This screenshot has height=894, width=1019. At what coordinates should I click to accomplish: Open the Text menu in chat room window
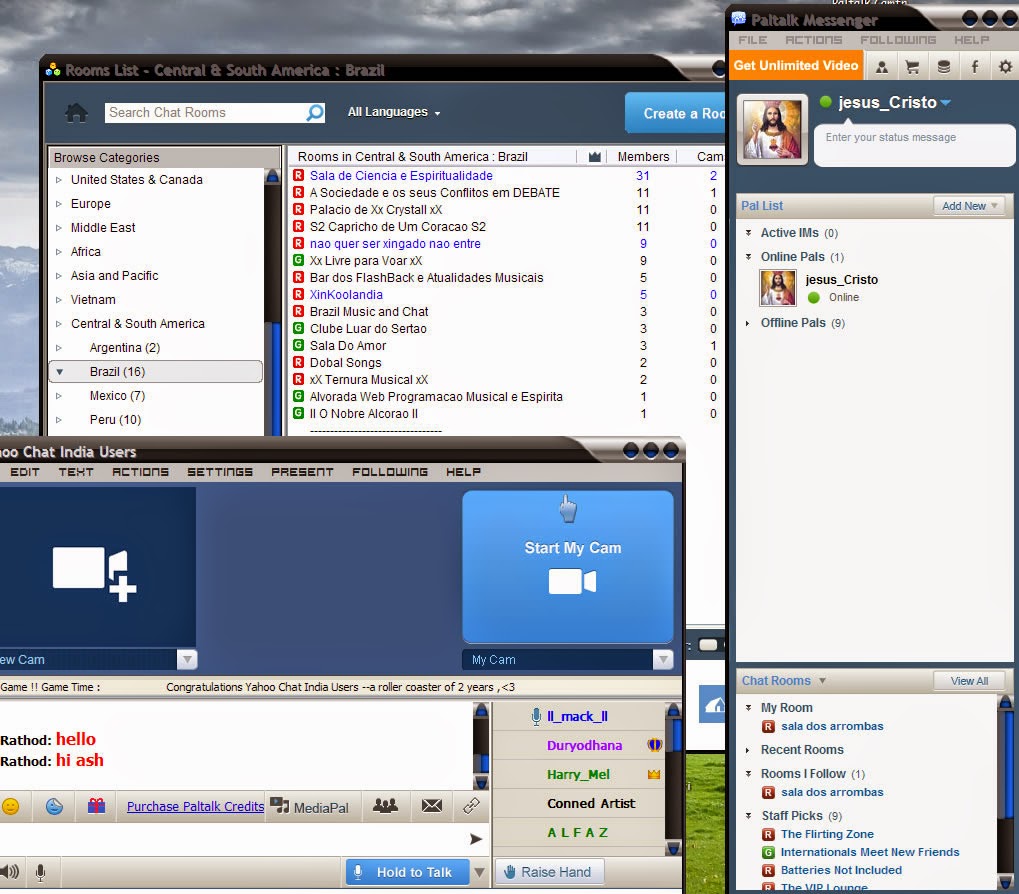point(76,472)
